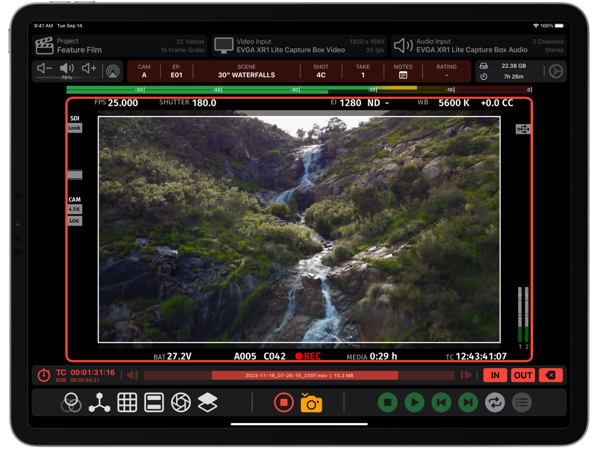The width and height of the screenshot is (600, 450).
Task: Open the color scopes overlay icon
Action: click(72, 402)
